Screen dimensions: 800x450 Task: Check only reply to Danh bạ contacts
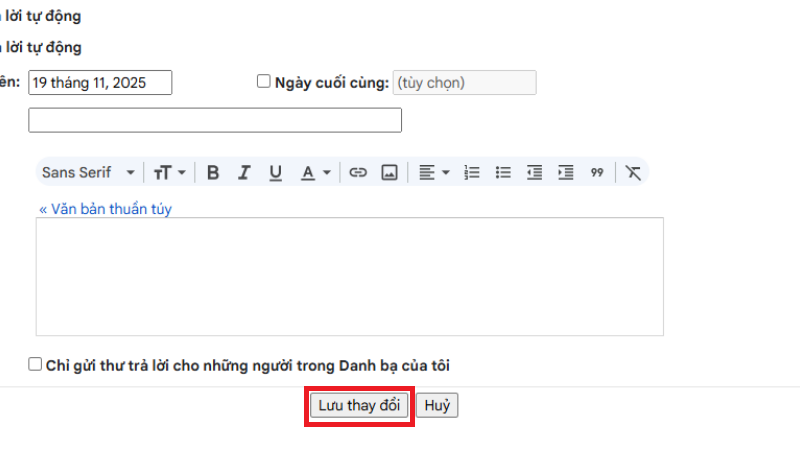35,364
